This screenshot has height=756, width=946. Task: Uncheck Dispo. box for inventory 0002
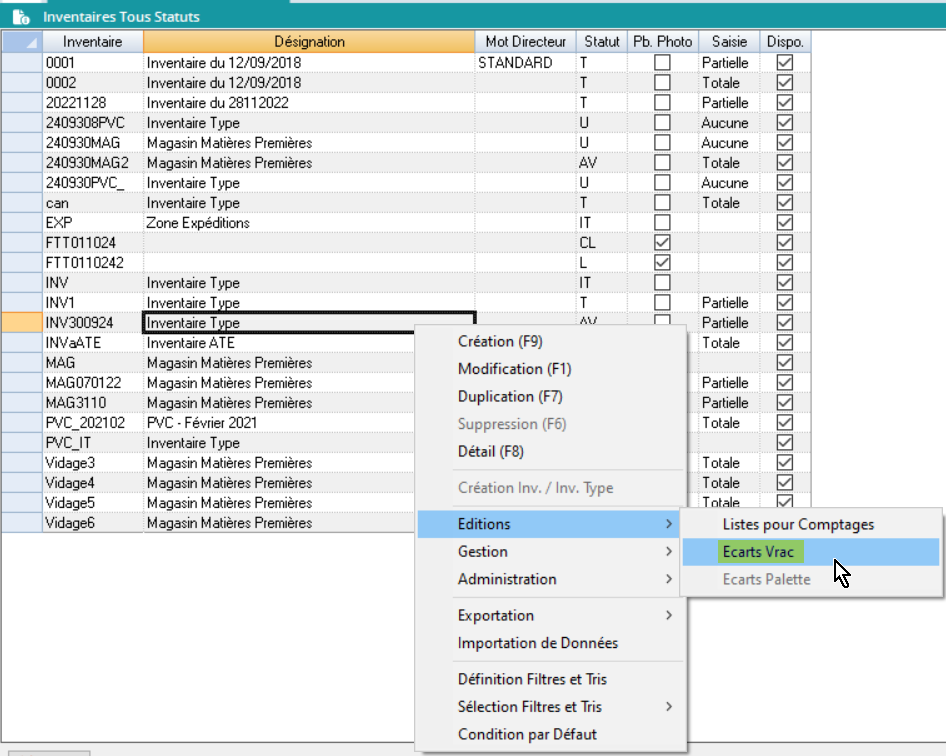pyautogui.click(x=785, y=83)
